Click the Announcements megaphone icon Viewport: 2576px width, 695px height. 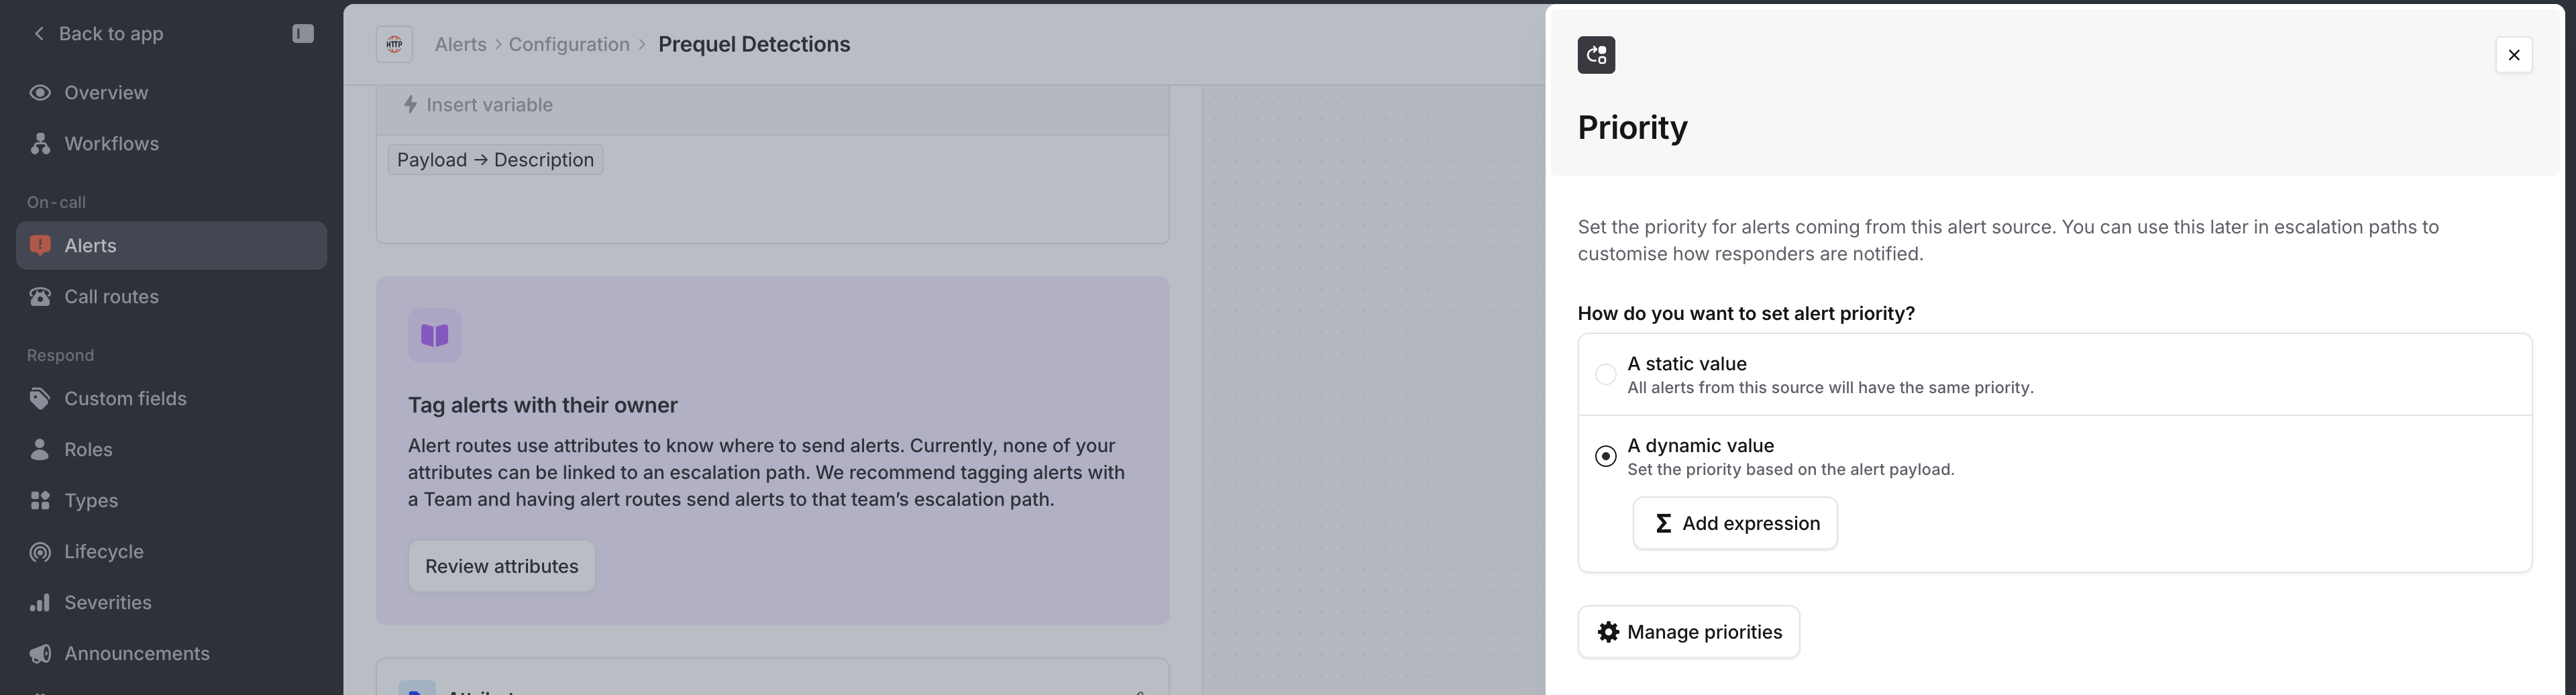coord(40,654)
